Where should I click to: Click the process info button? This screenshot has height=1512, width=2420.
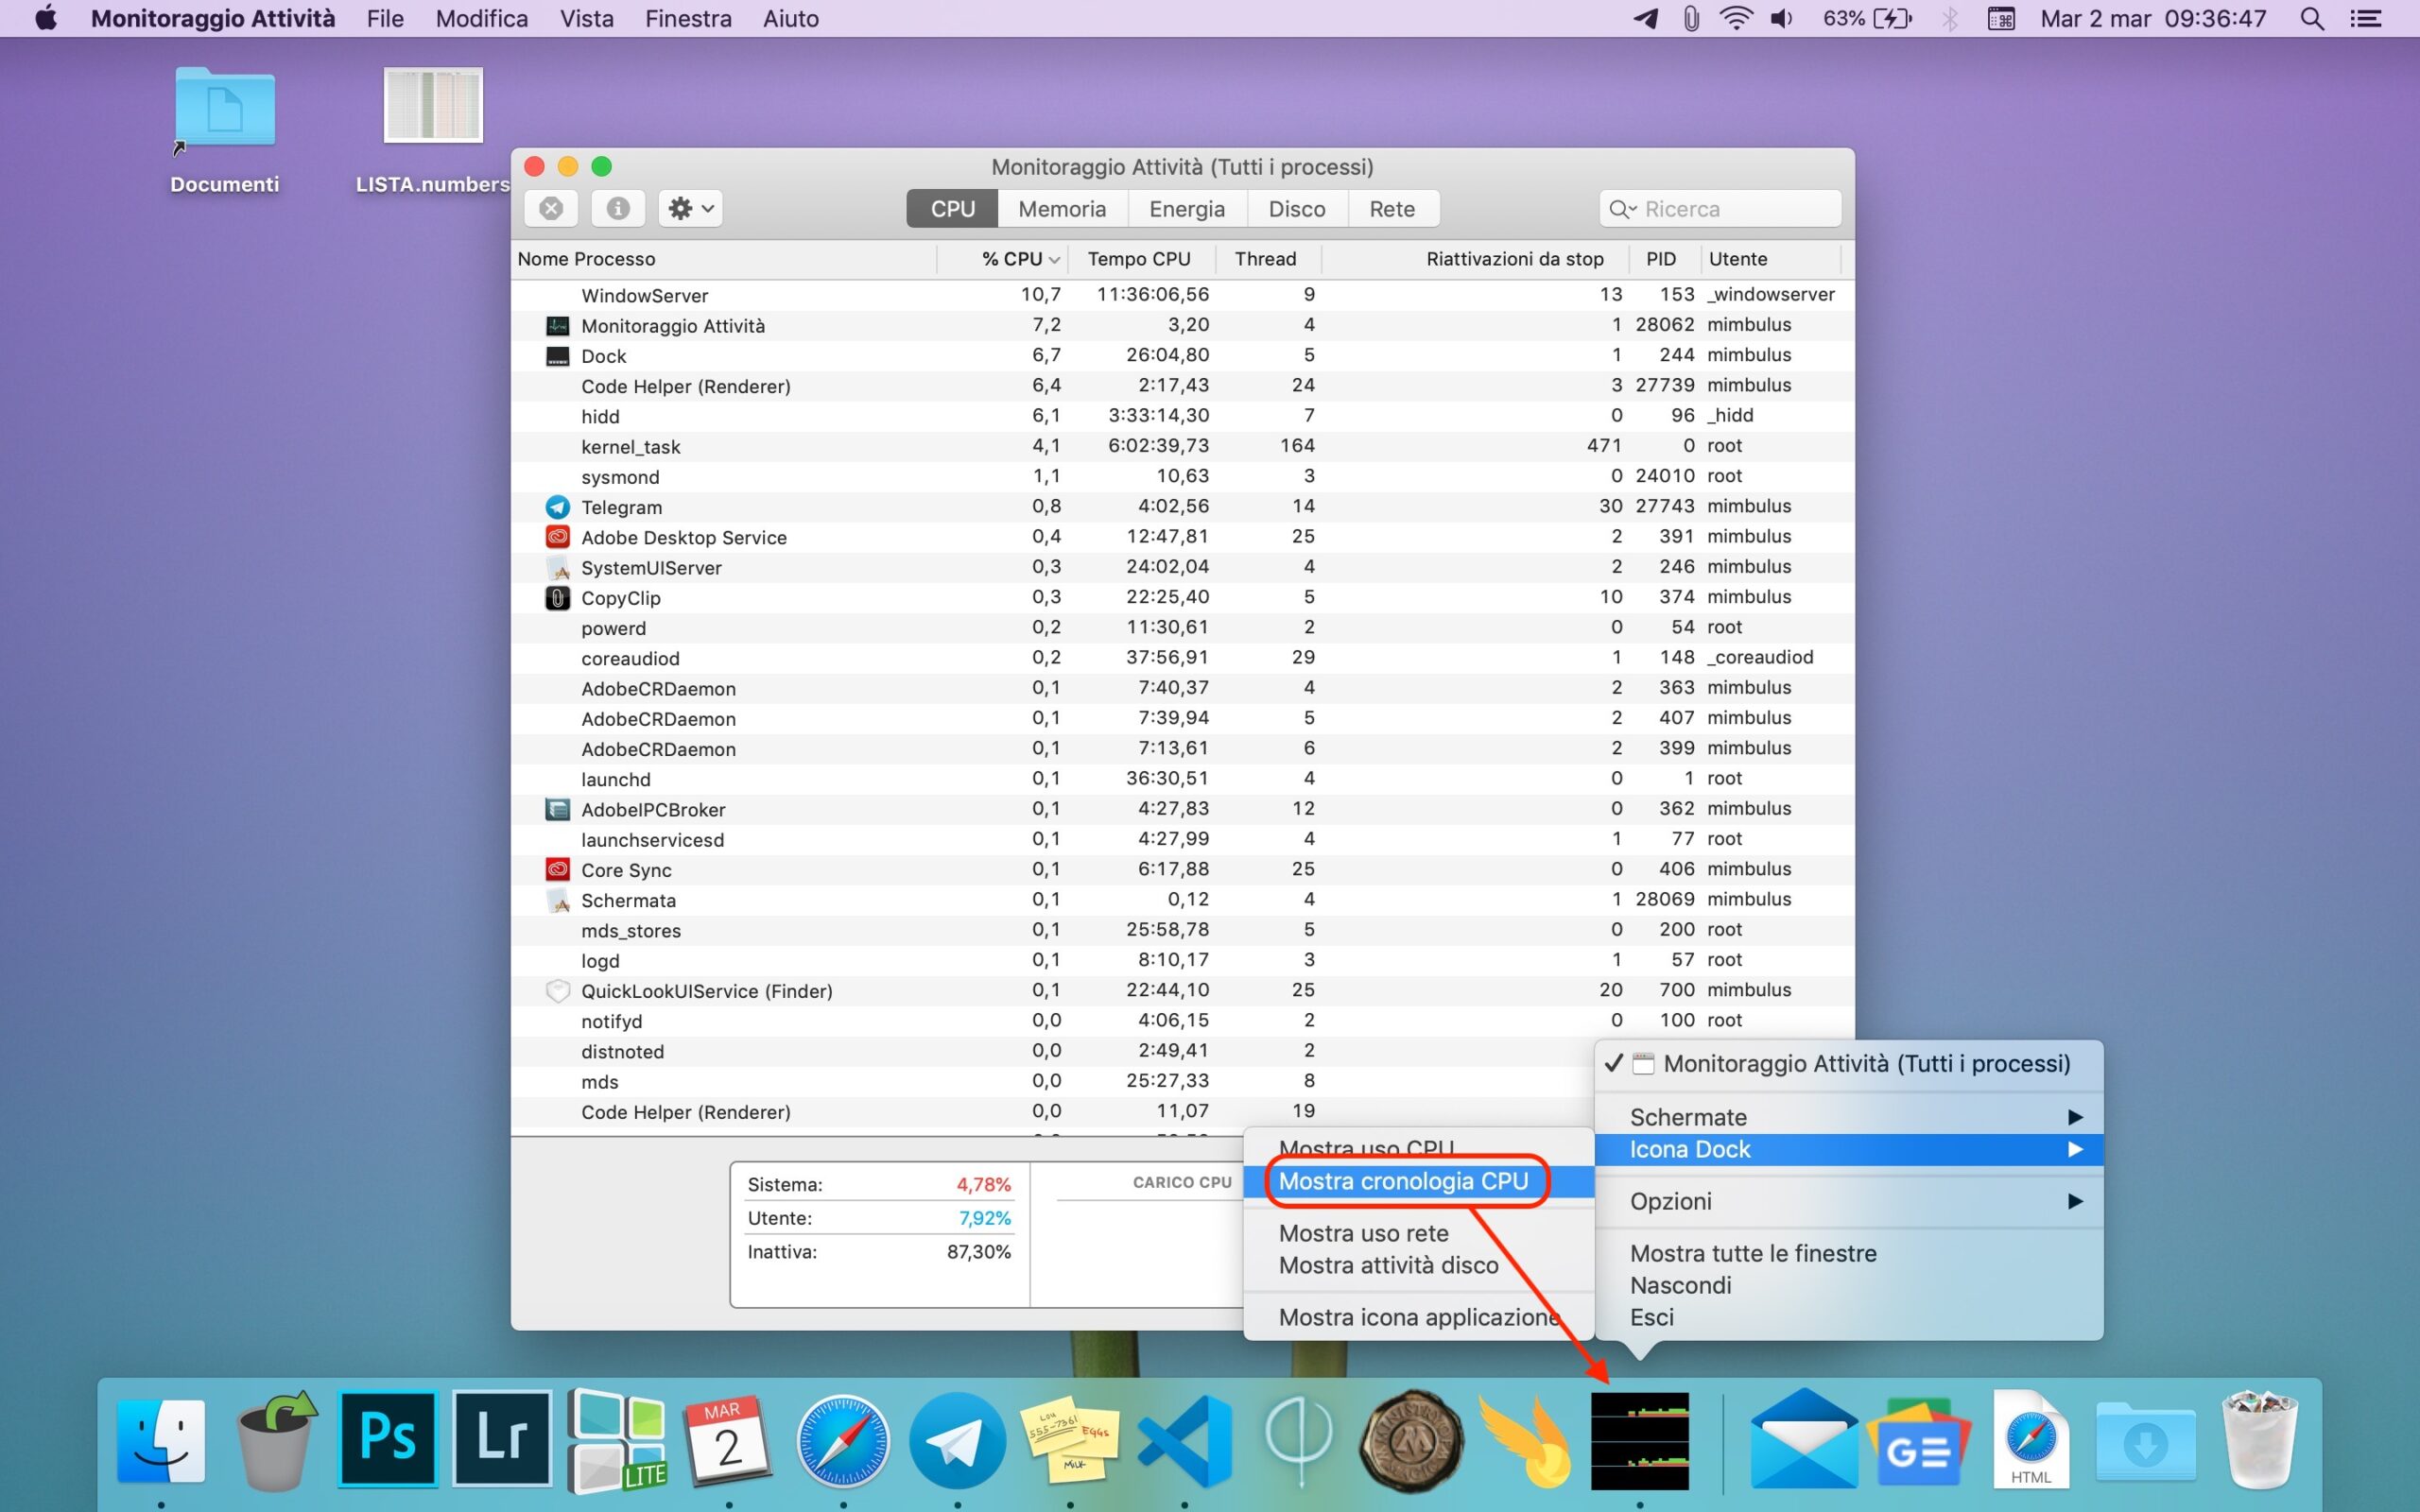tap(618, 208)
